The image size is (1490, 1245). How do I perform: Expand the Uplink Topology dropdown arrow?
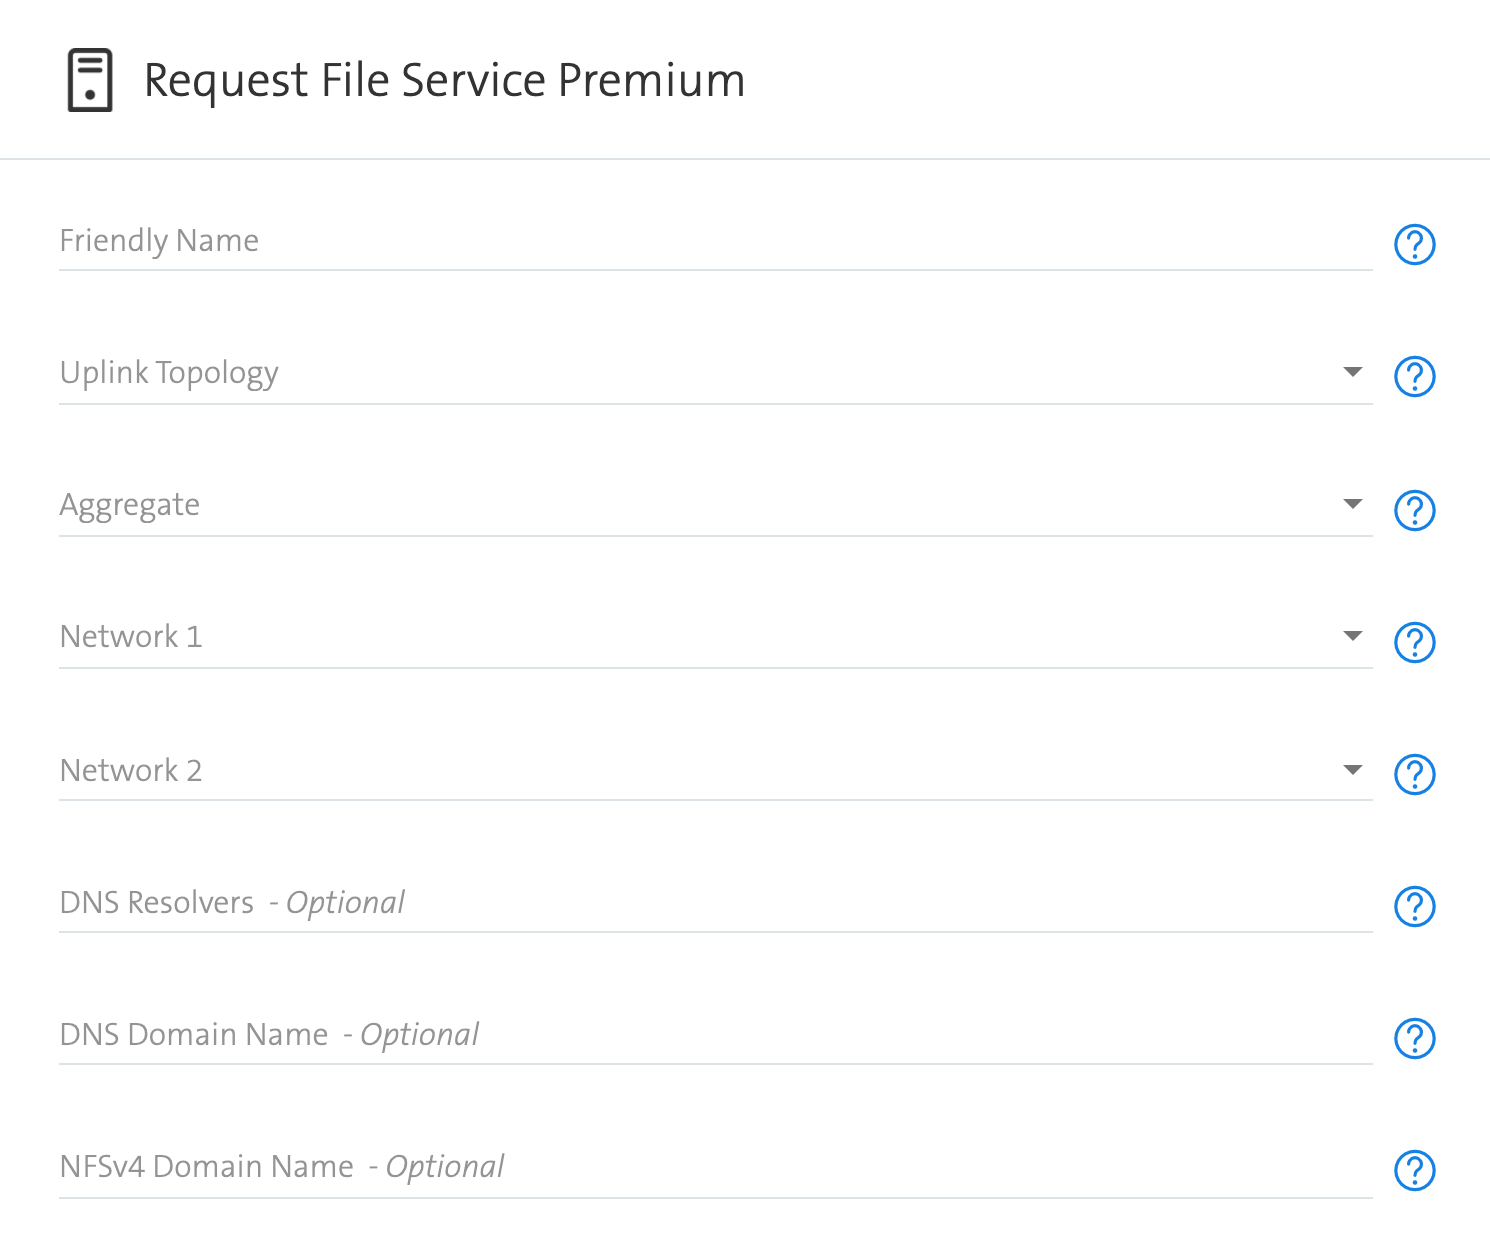click(1352, 372)
